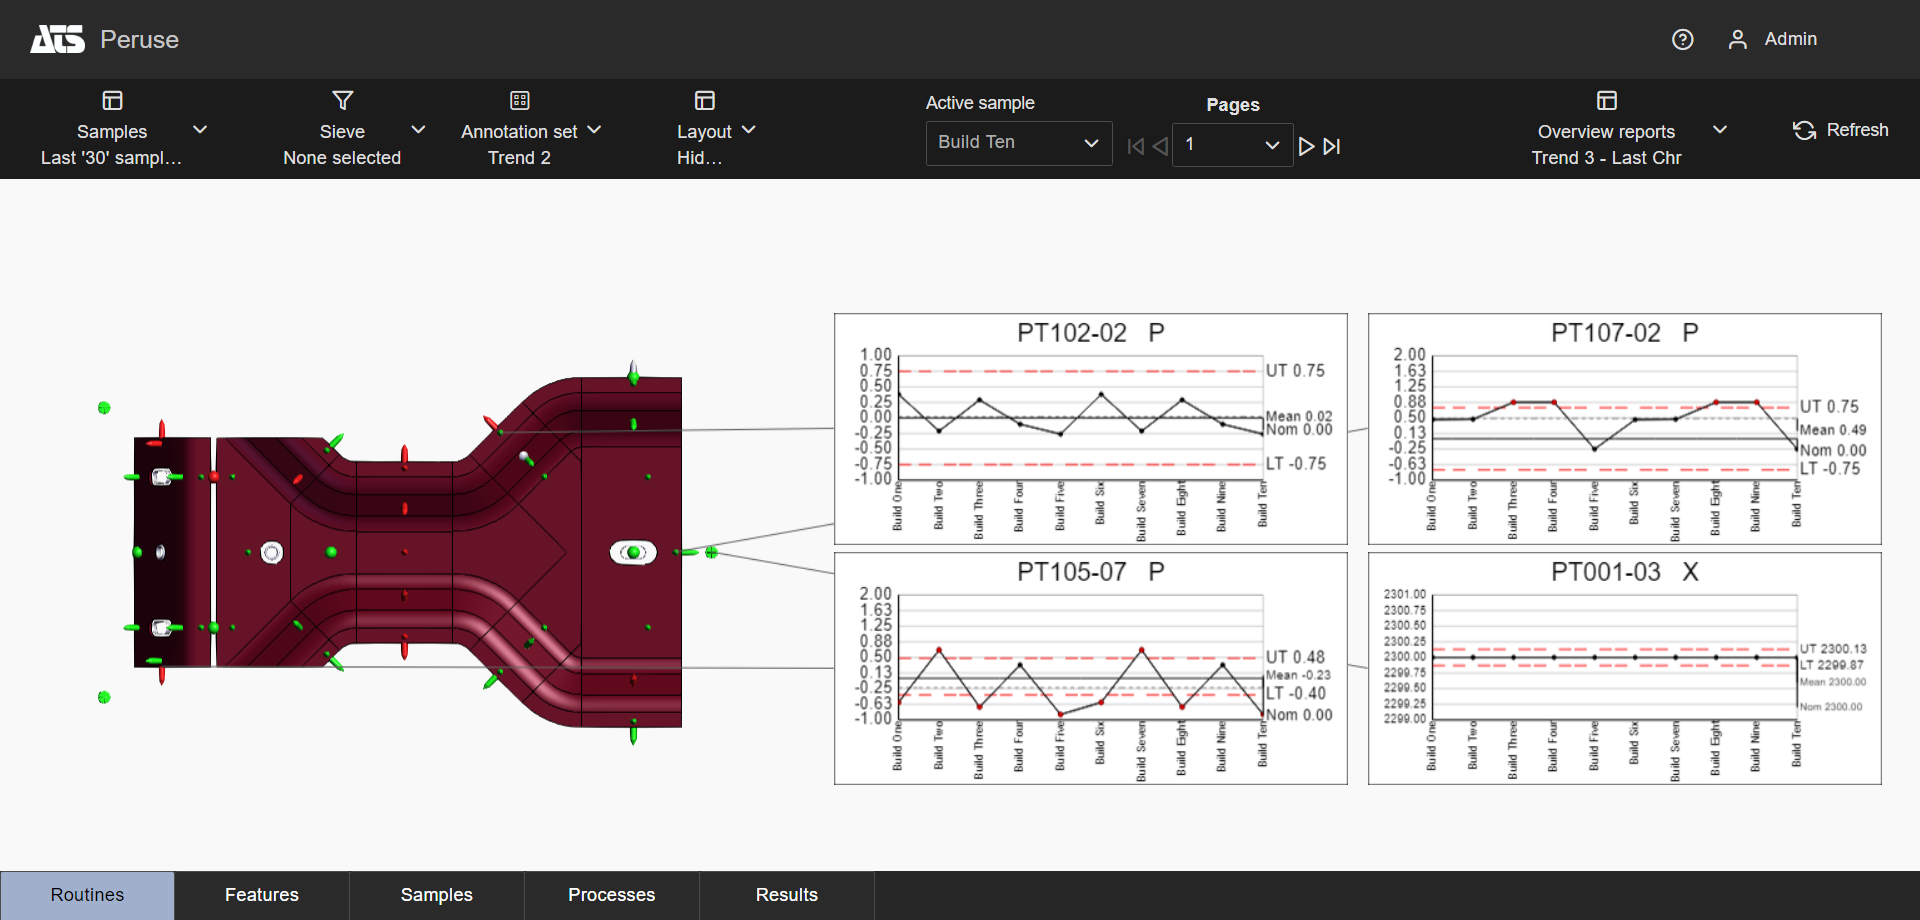Open the Active sample Build Ten dropdown
Viewport: 1920px width, 920px height.
coord(1018,143)
